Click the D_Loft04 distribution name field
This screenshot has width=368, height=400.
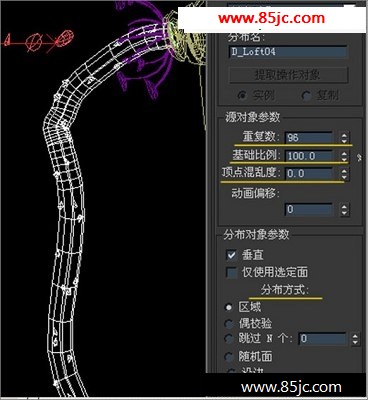[x=288, y=52]
